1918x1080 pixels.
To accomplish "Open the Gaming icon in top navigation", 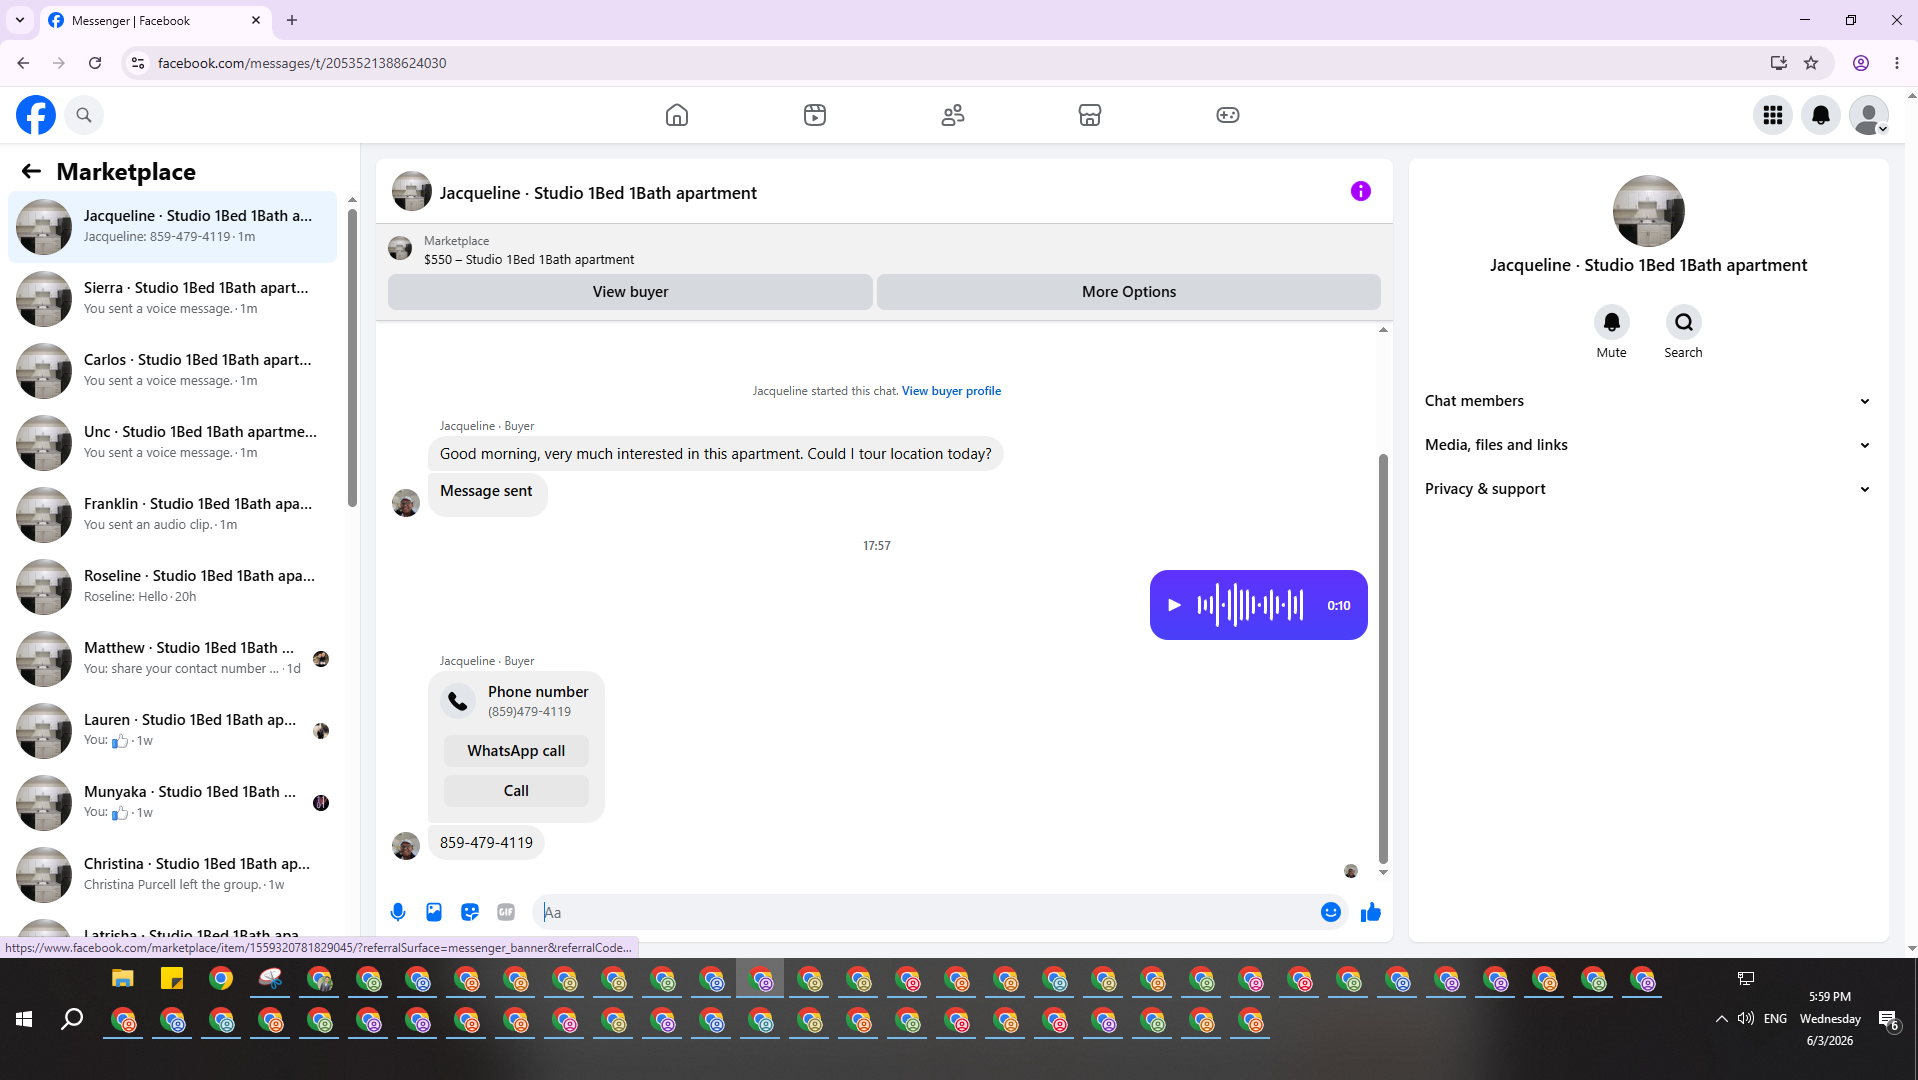I will click(x=1228, y=115).
